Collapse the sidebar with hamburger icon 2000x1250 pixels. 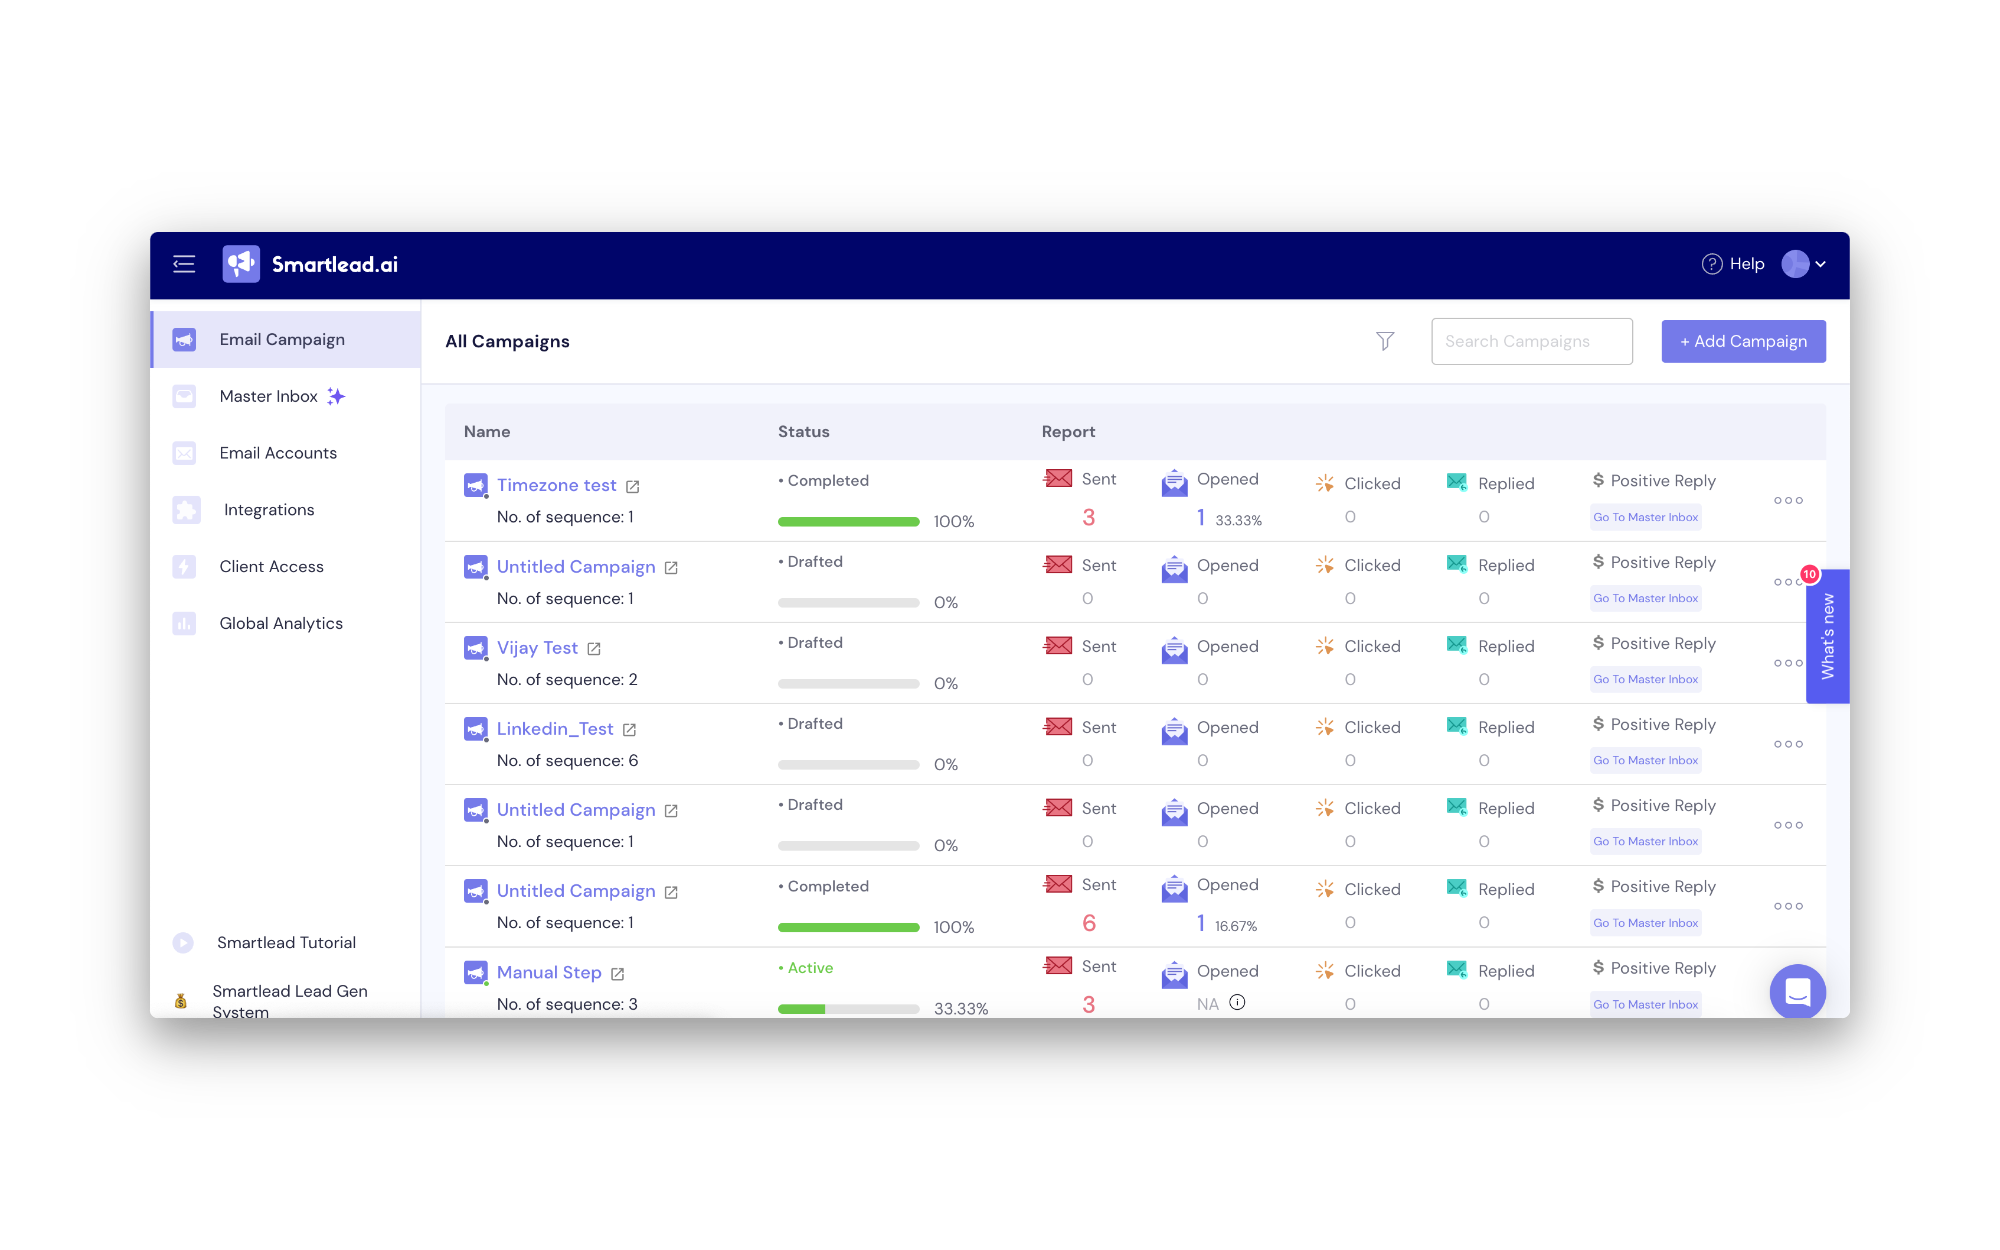click(184, 264)
